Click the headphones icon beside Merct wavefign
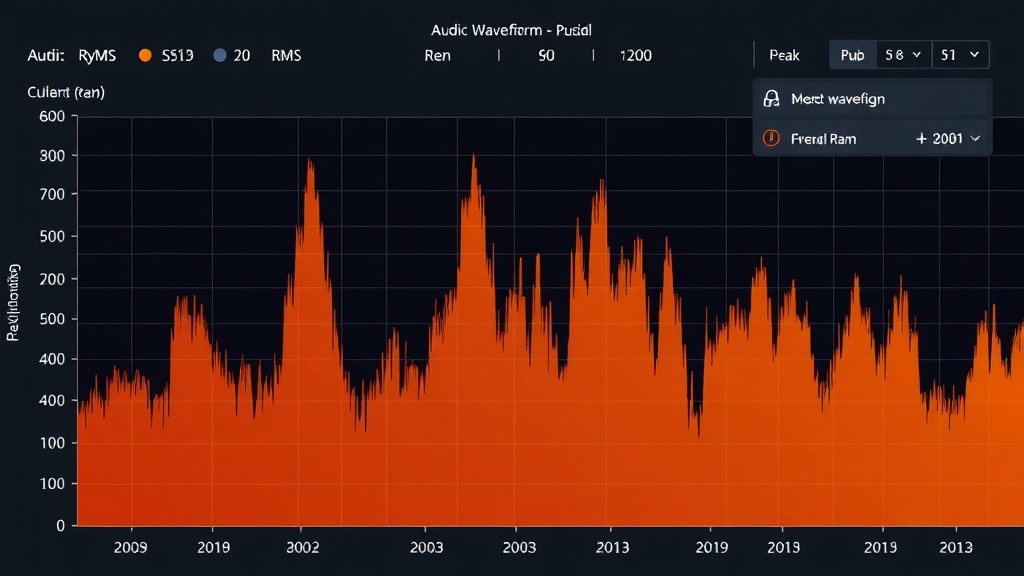The width and height of the screenshot is (1024, 576). tap(771, 99)
